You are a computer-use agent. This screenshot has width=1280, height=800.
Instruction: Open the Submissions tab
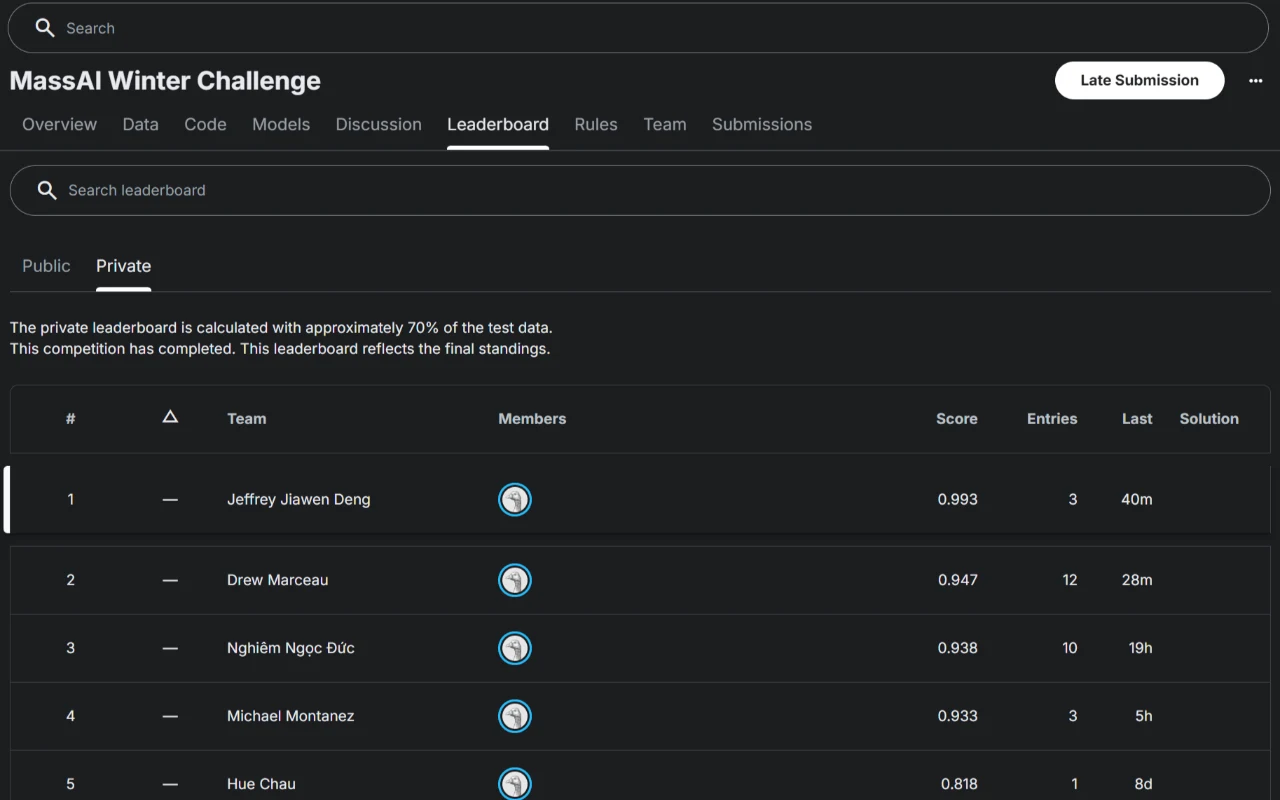[x=762, y=124]
